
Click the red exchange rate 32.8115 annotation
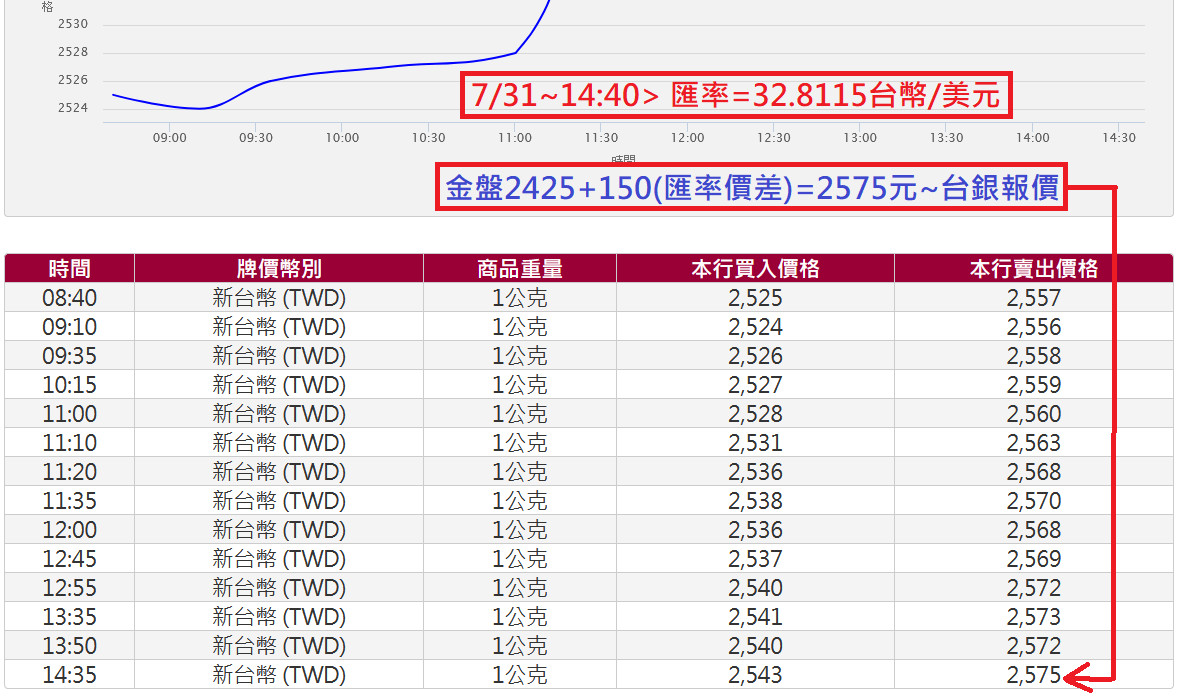pyautogui.click(x=735, y=95)
